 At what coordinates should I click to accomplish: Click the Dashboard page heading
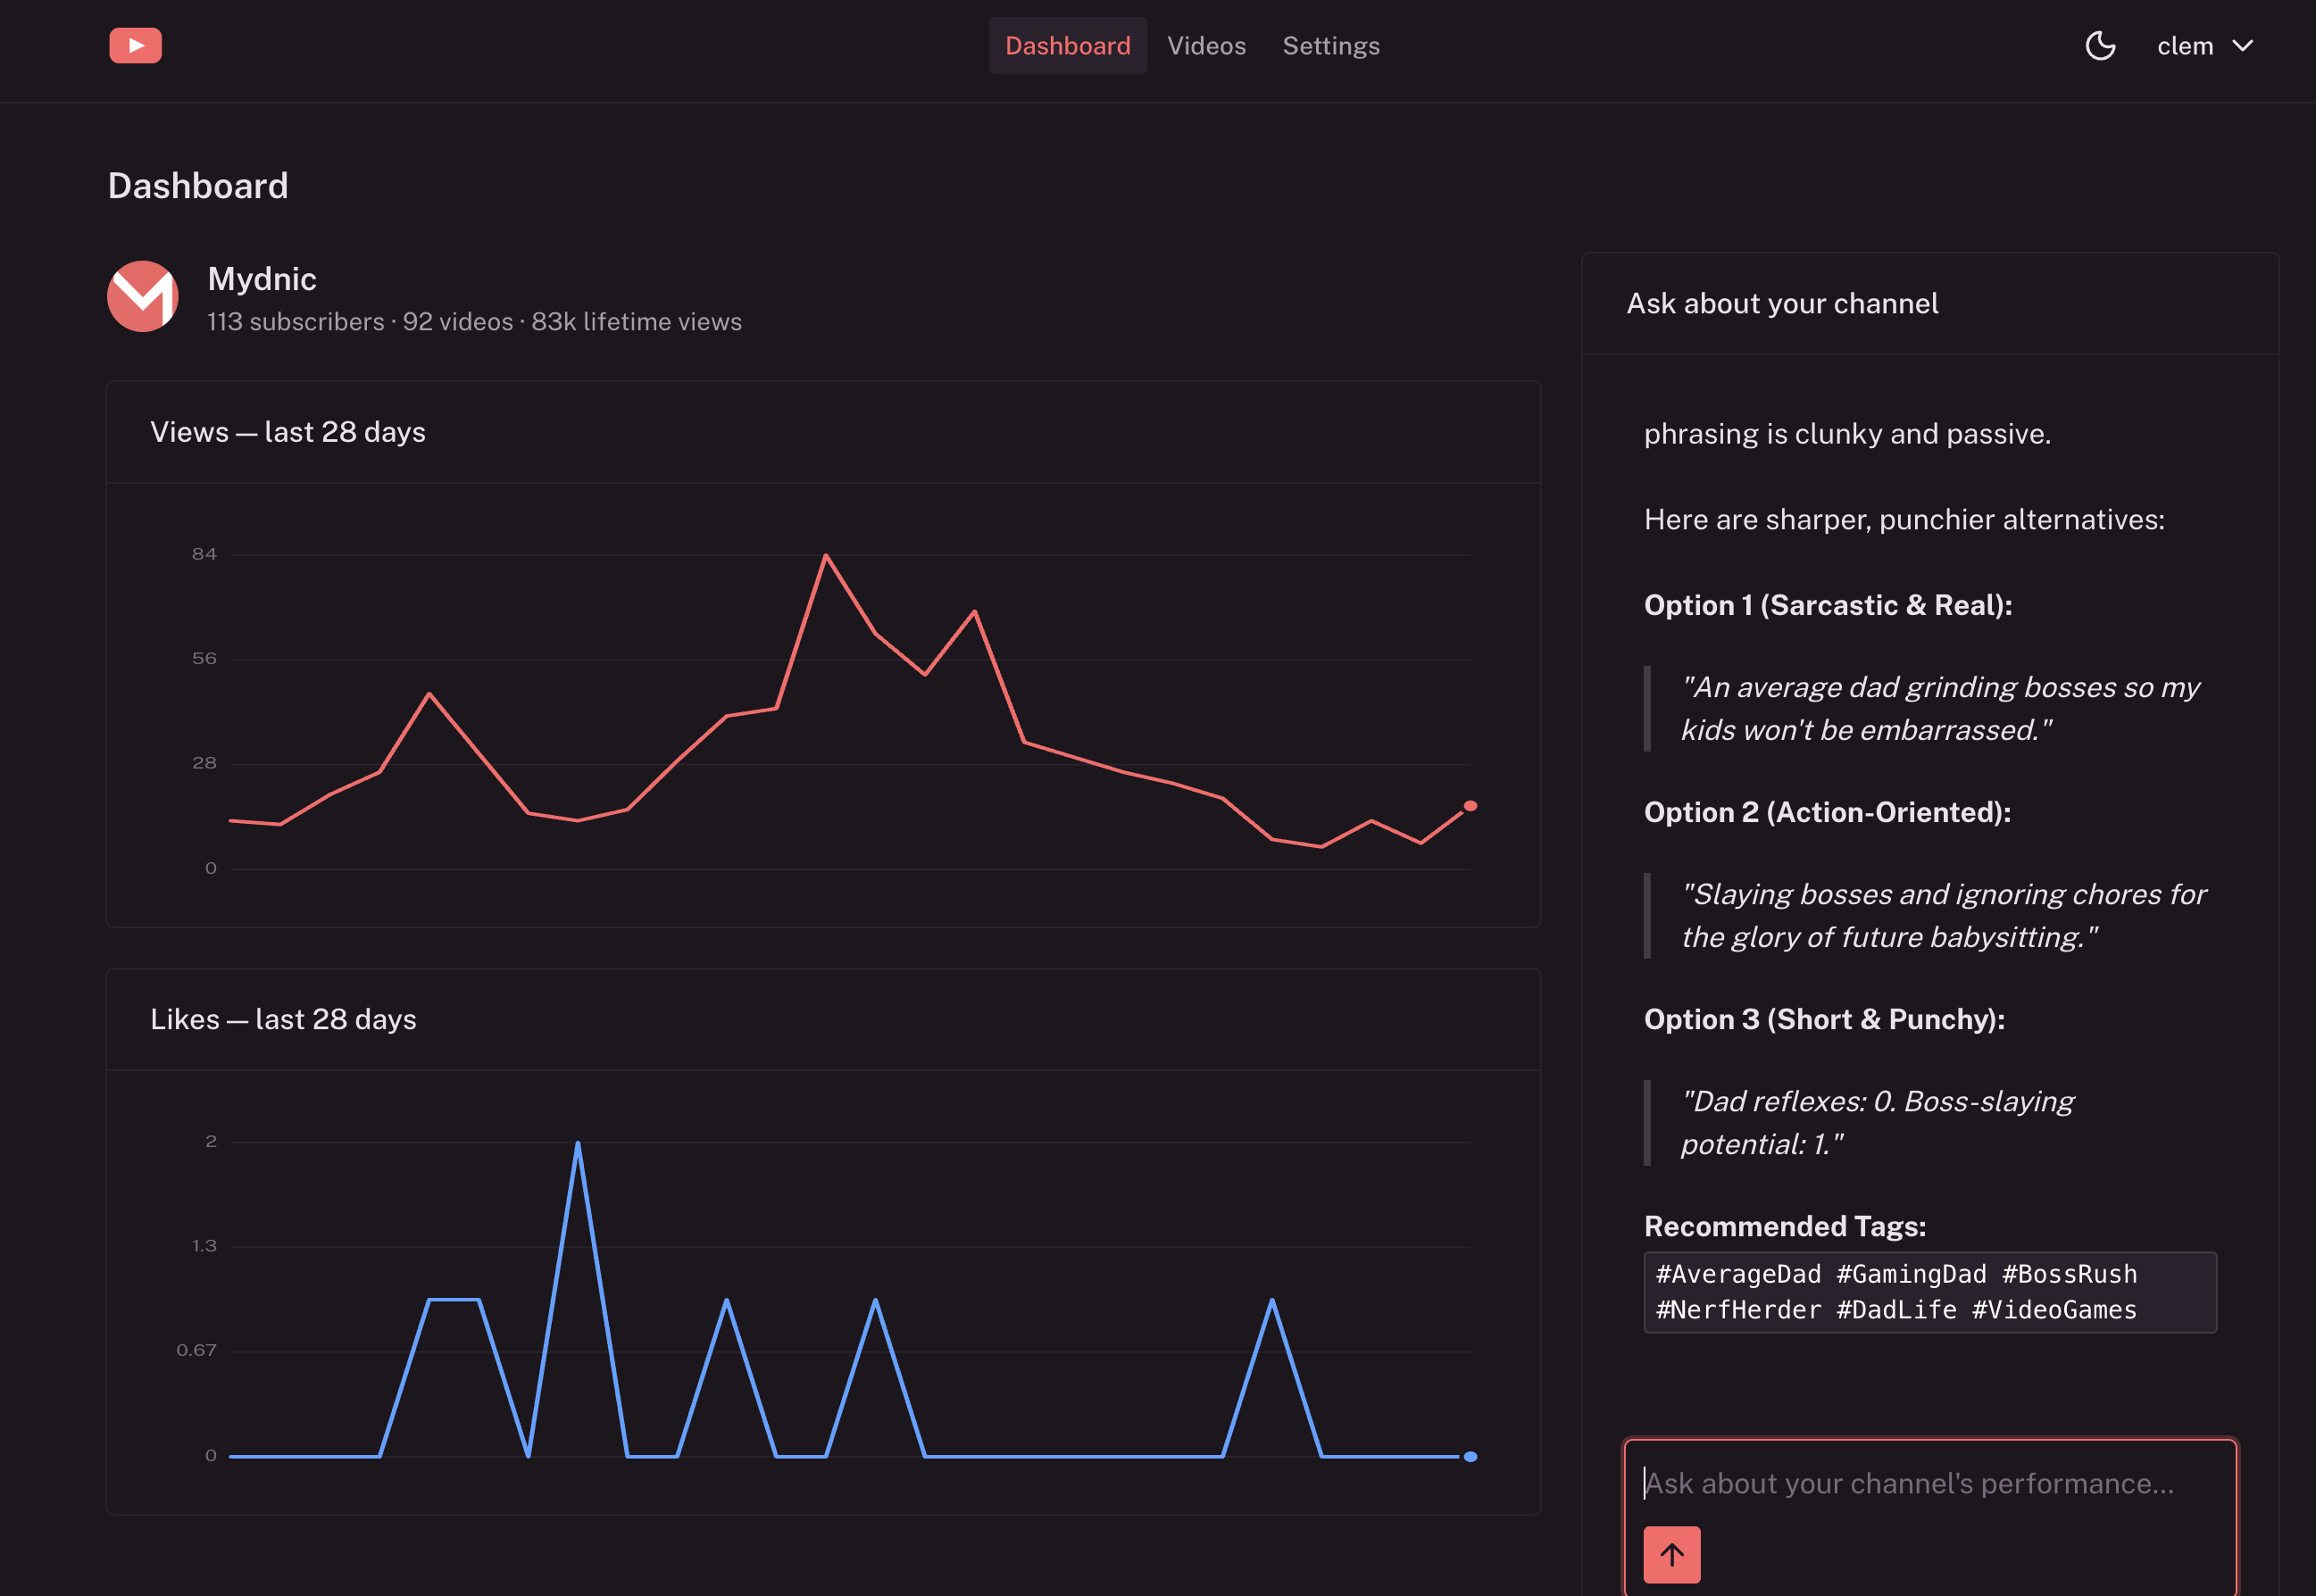(x=198, y=186)
